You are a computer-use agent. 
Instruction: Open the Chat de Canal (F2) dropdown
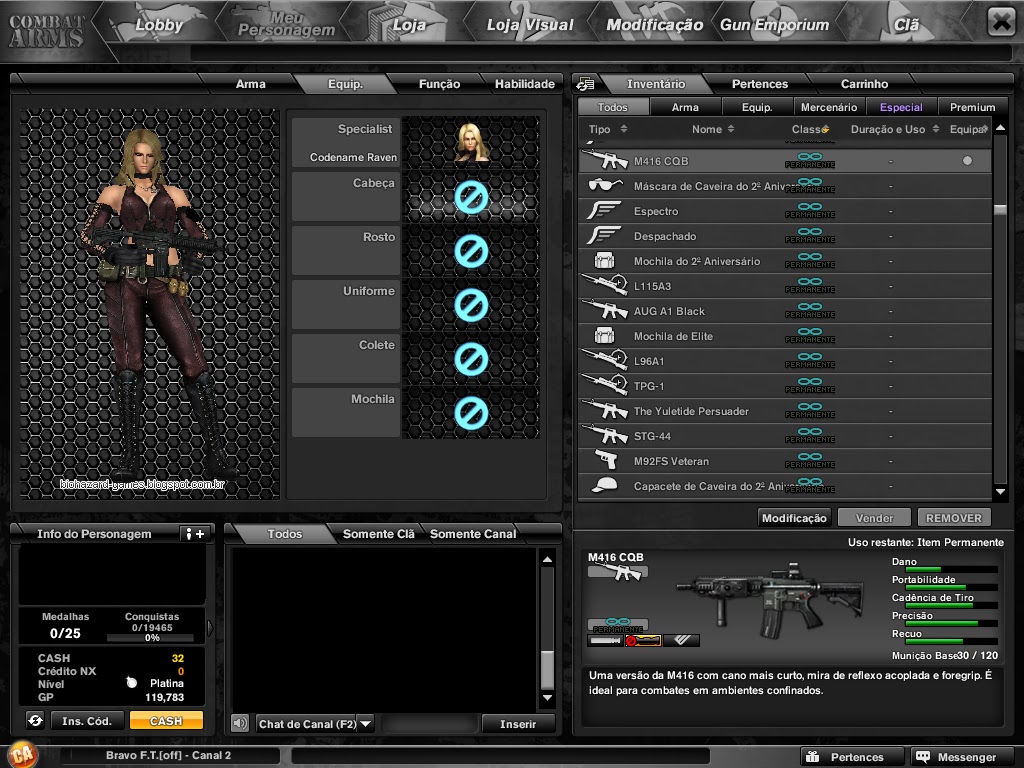(x=316, y=723)
